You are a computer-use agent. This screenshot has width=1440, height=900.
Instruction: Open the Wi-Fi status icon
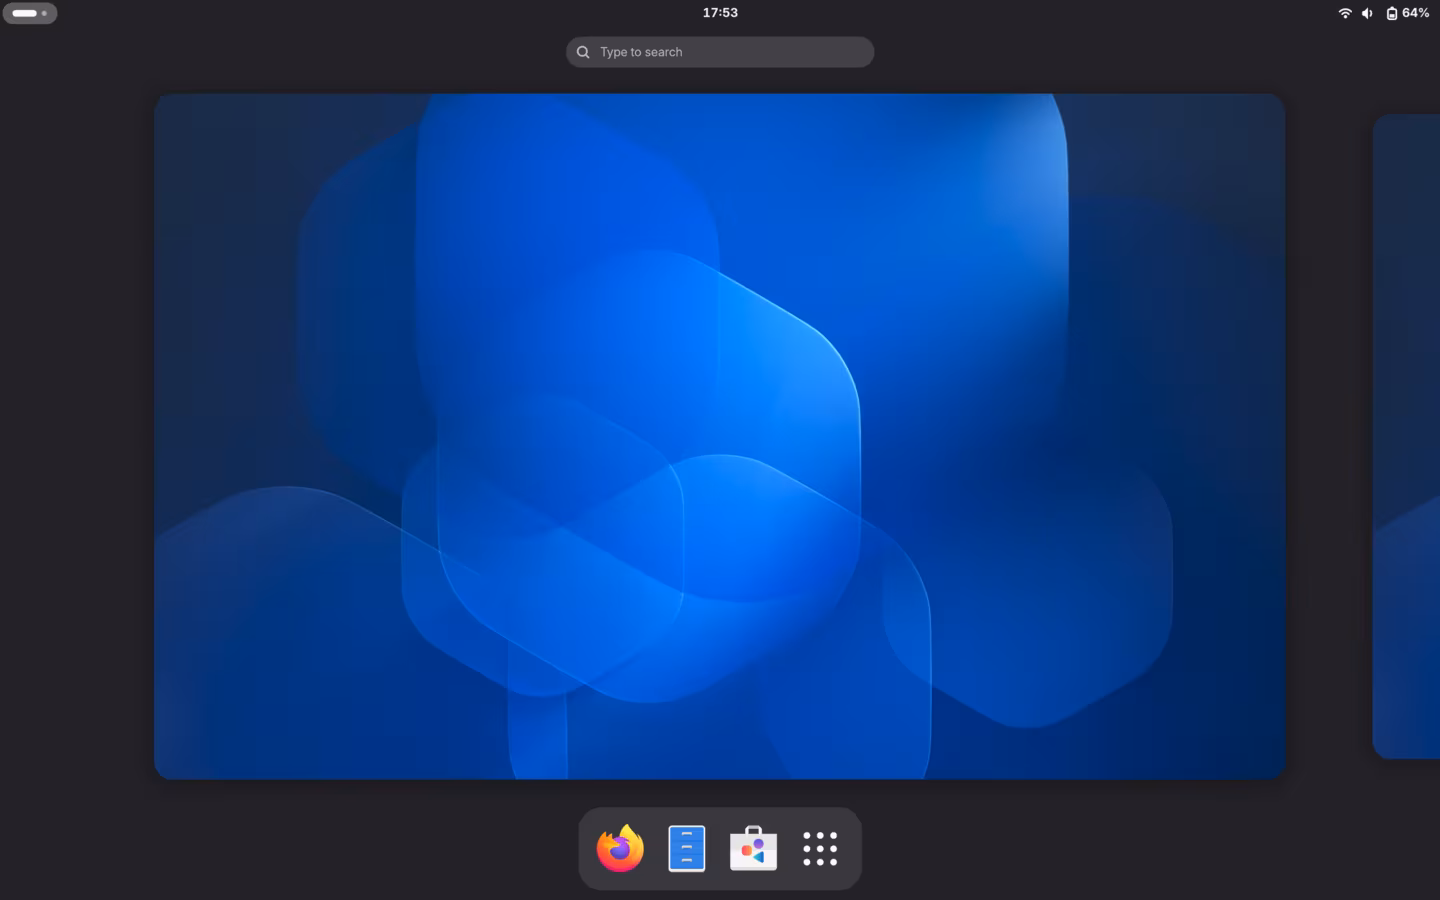click(1345, 13)
